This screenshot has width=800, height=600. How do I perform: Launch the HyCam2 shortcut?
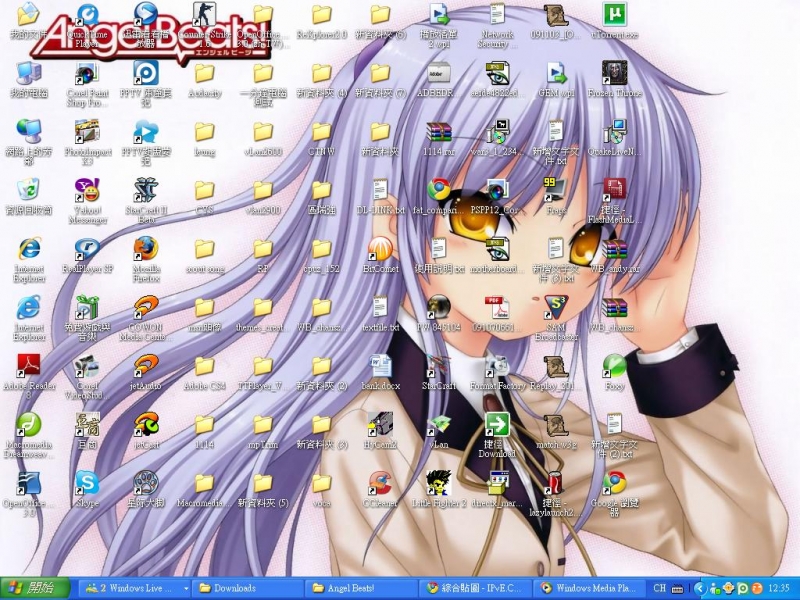(x=380, y=425)
